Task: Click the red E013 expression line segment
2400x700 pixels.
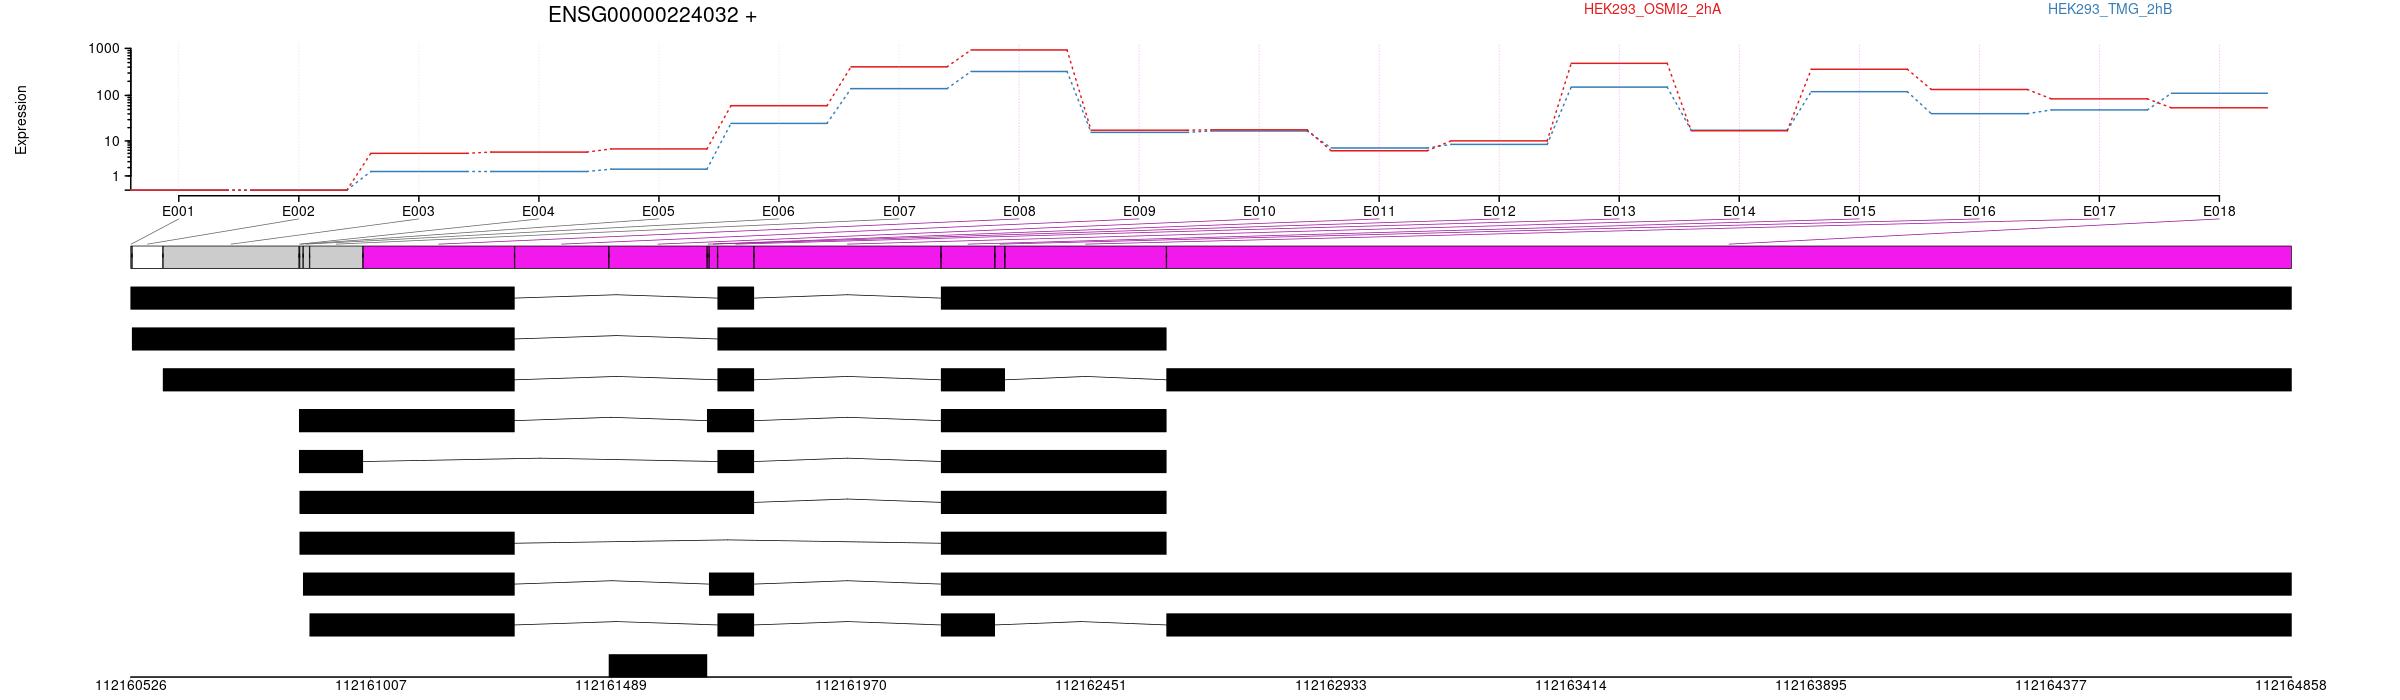Action: pyautogui.click(x=1619, y=63)
